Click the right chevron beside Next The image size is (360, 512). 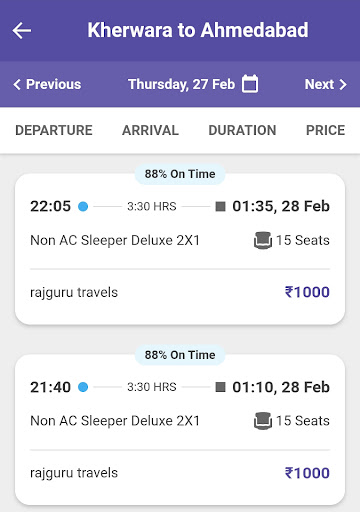point(343,84)
